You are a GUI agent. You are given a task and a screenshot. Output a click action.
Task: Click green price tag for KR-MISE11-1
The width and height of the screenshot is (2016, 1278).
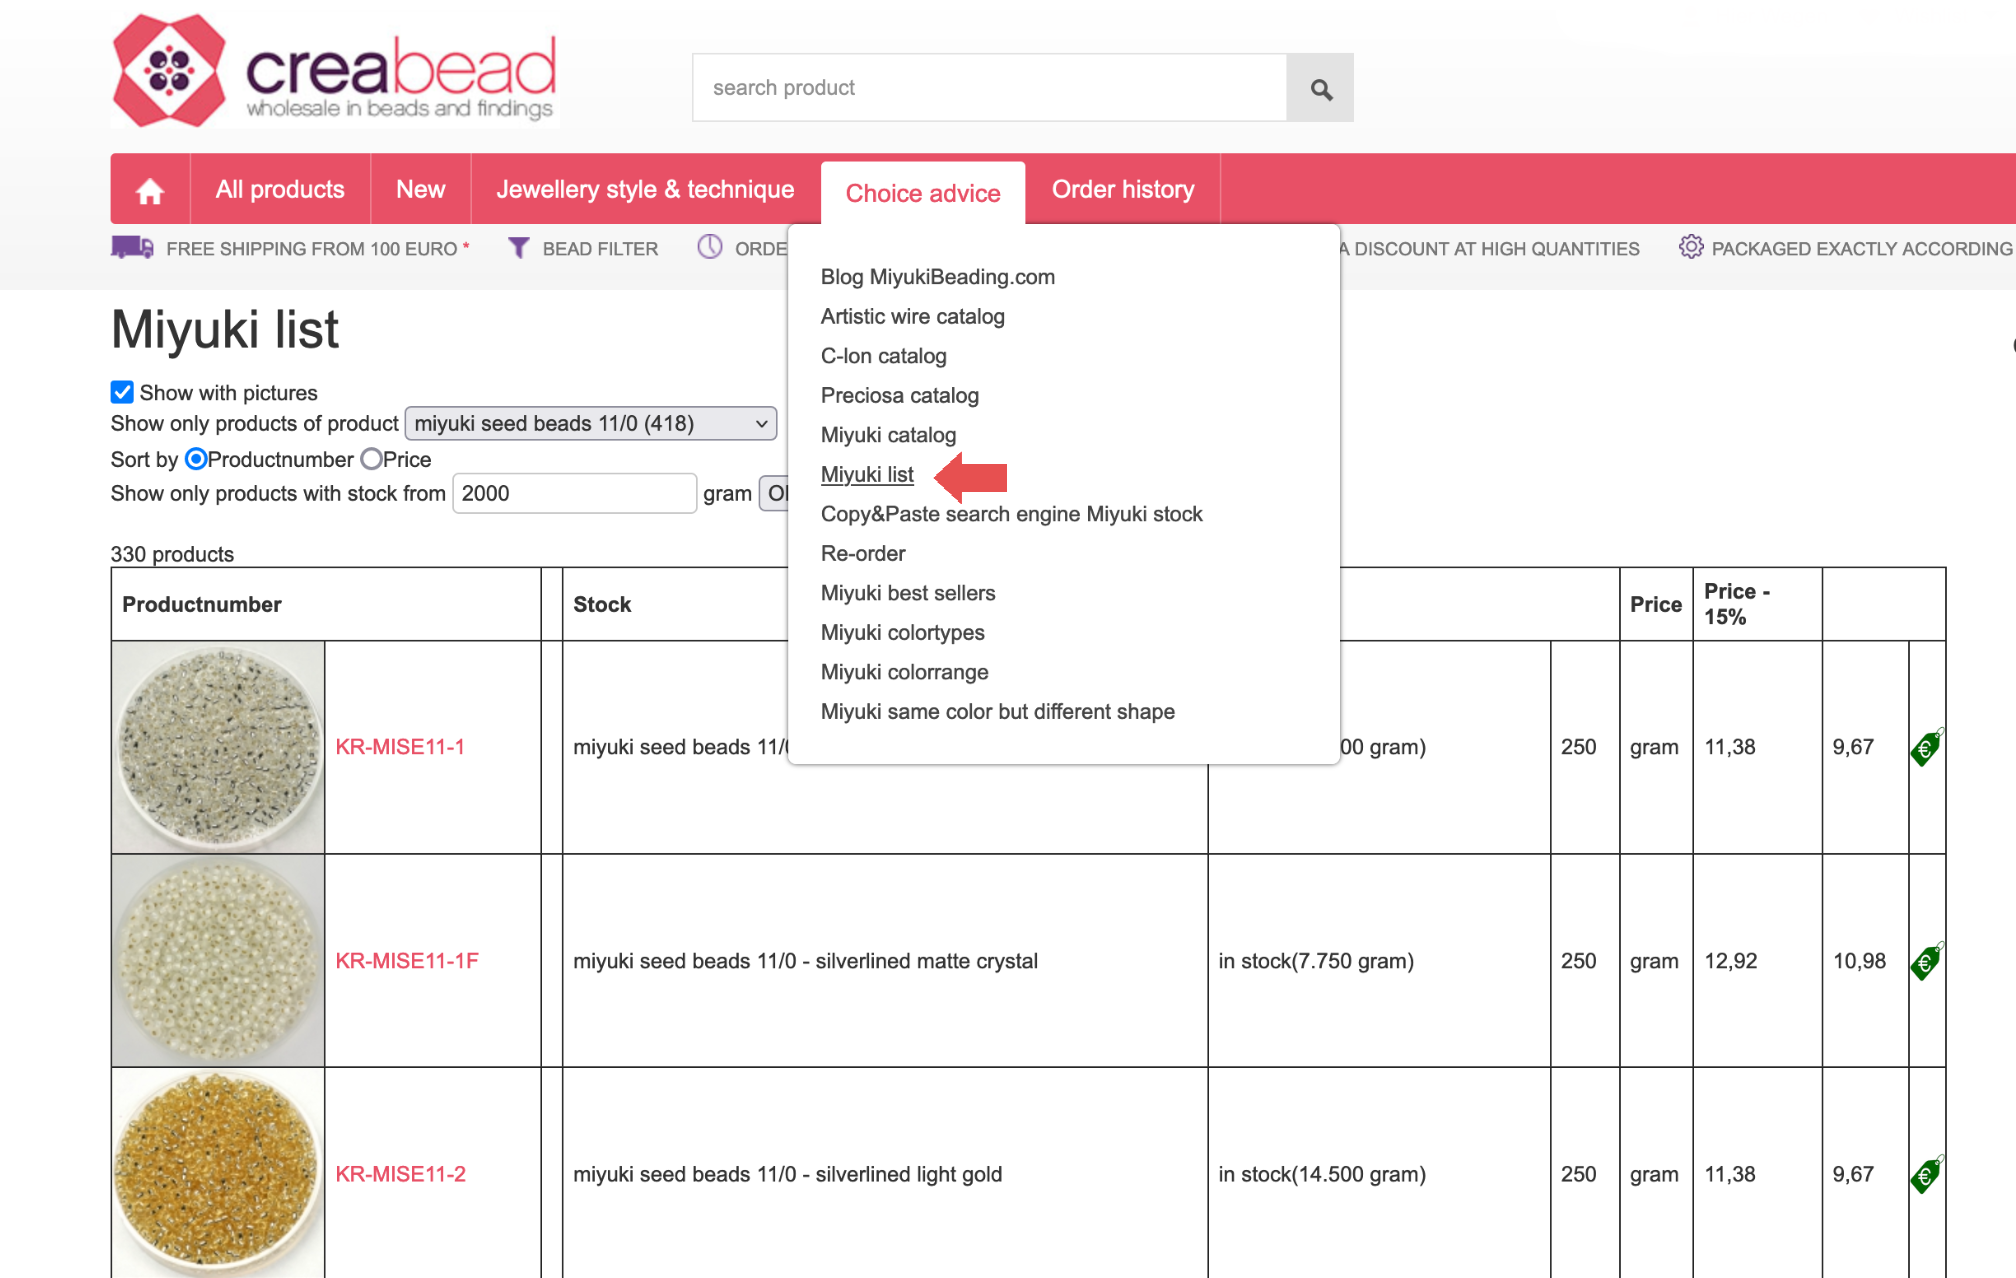point(1926,747)
